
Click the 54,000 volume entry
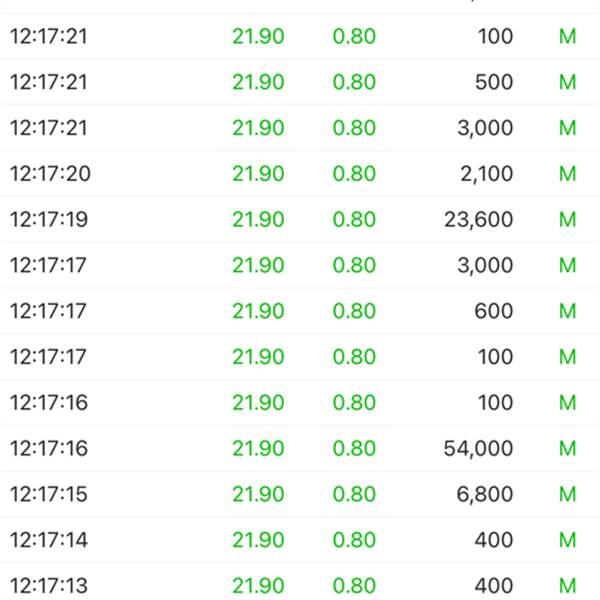478,449
